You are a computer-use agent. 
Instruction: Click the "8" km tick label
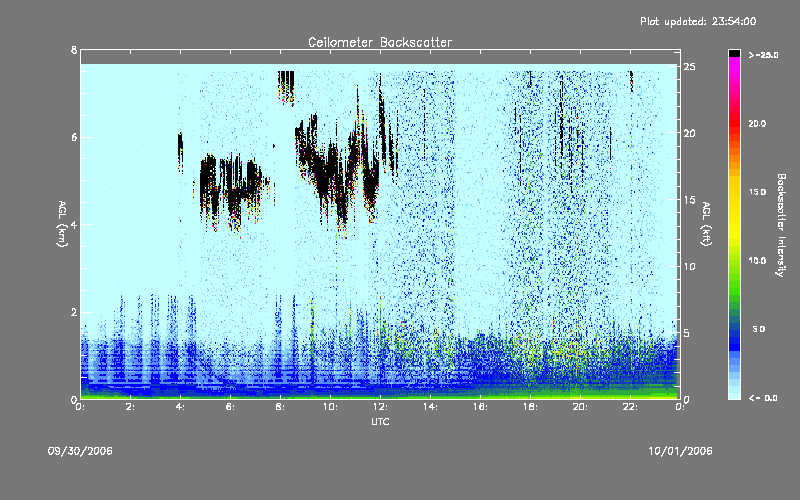pos(74,50)
